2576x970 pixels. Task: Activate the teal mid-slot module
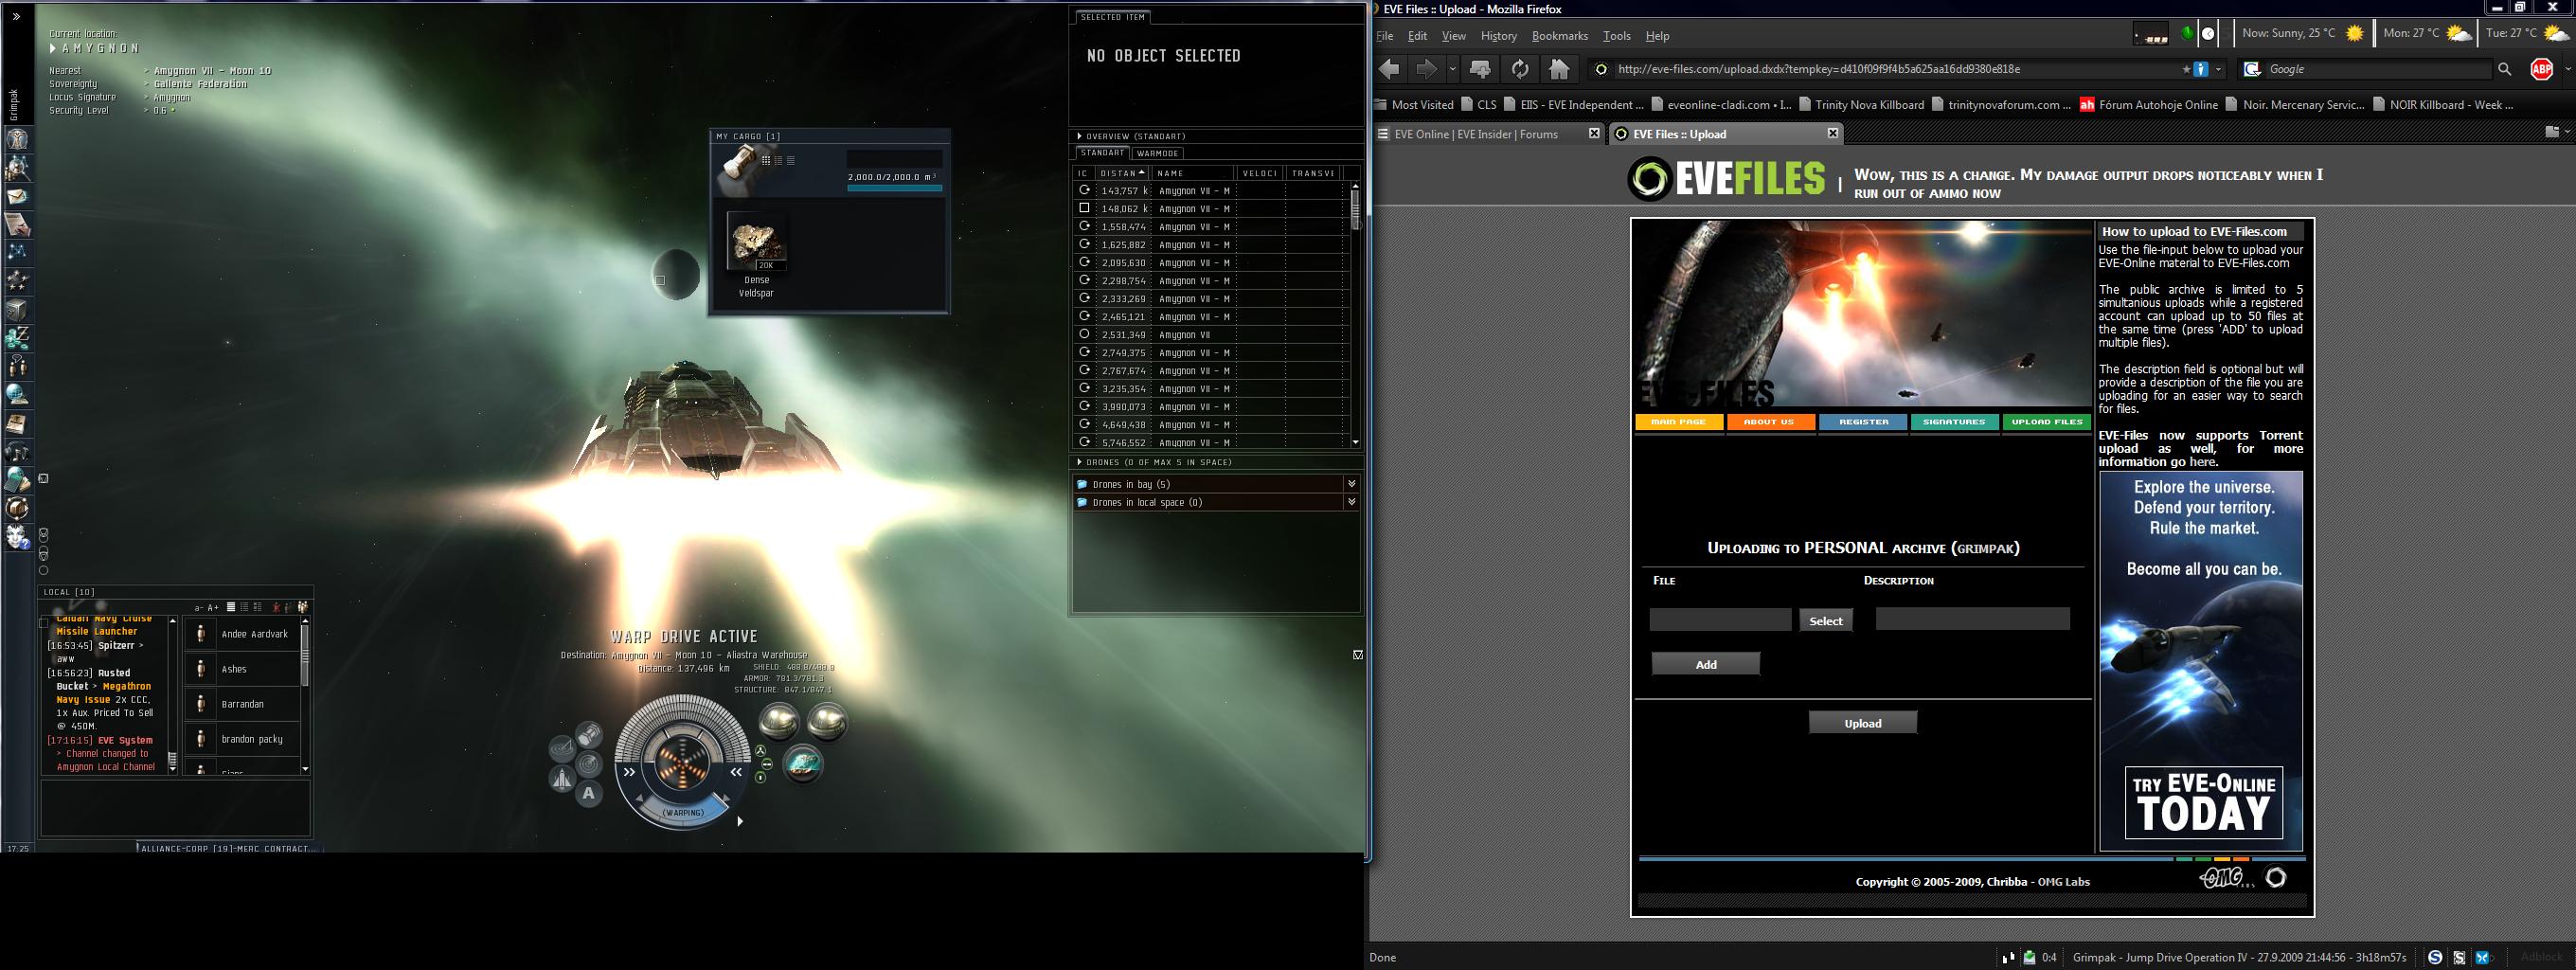click(803, 764)
